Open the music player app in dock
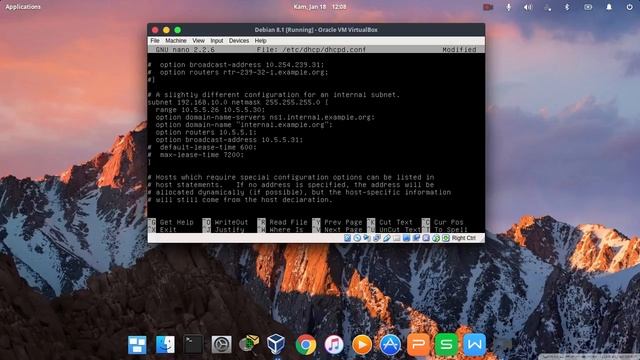This screenshot has width=640, height=360. tap(334, 344)
